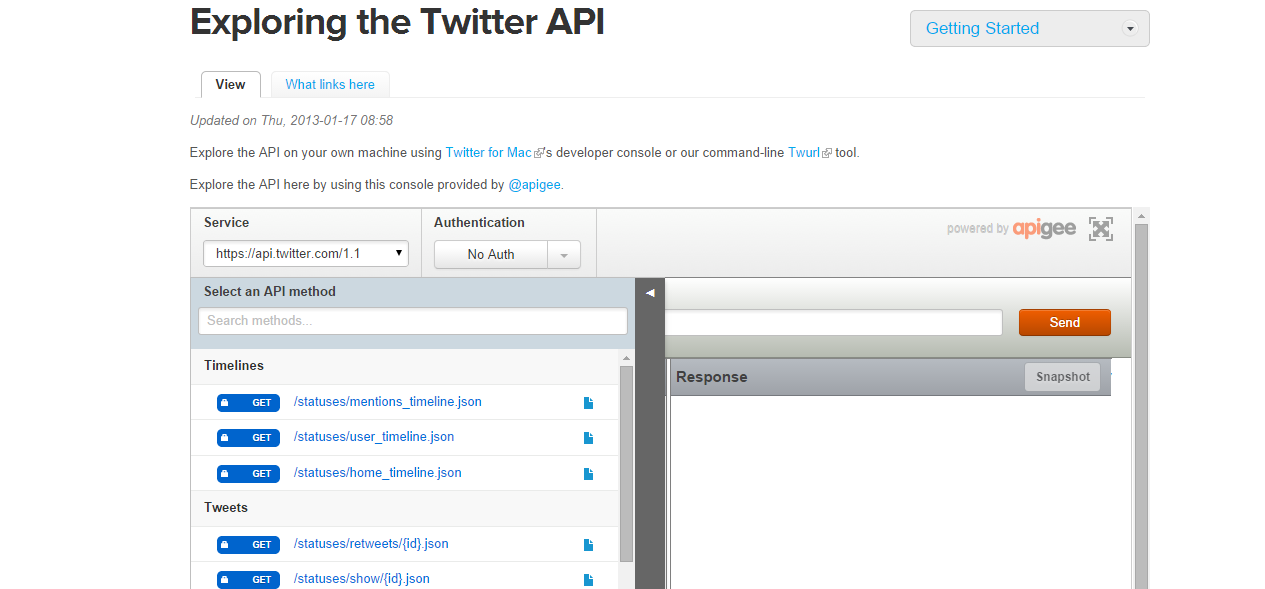The image size is (1265, 589).
Task: Open documentation icon for user_timeline.json
Action: point(588,438)
